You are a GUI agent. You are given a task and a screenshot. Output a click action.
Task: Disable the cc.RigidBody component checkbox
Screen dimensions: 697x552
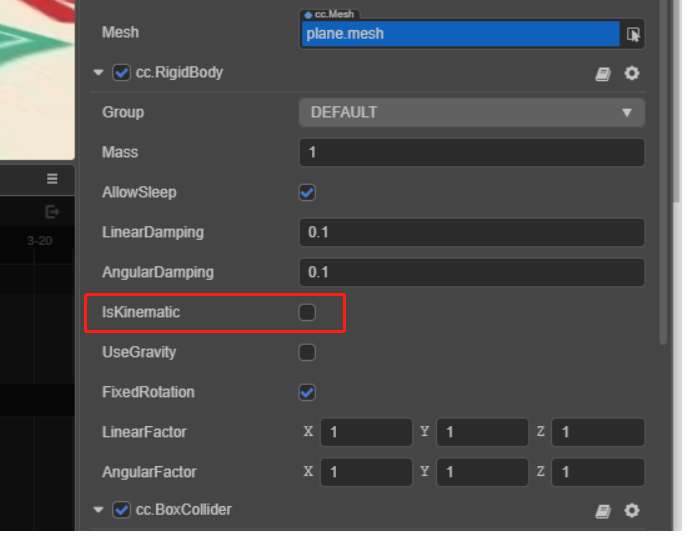122,73
